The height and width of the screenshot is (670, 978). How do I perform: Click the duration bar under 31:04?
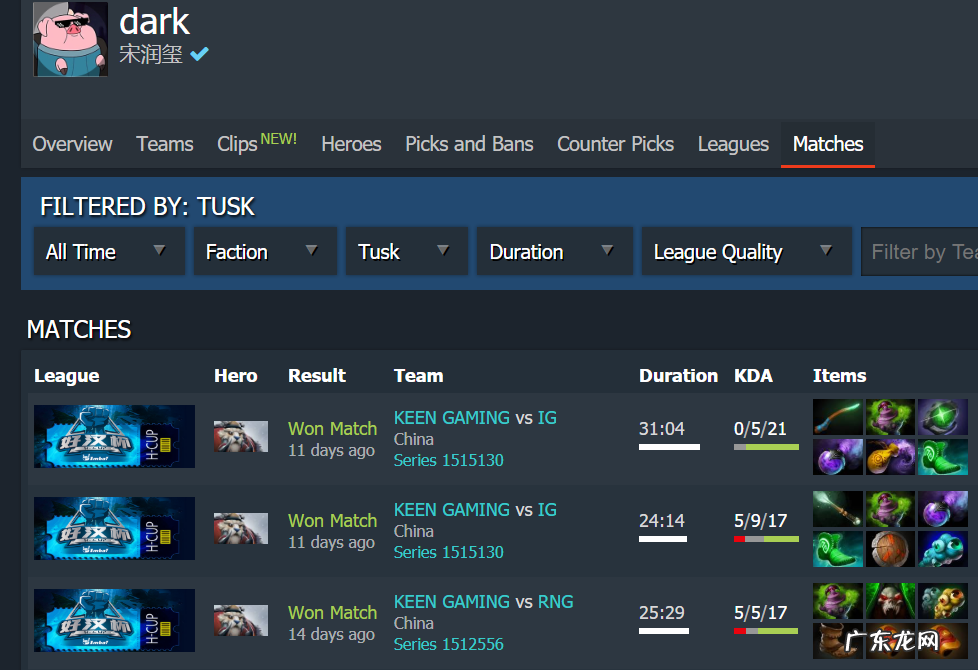tap(669, 447)
